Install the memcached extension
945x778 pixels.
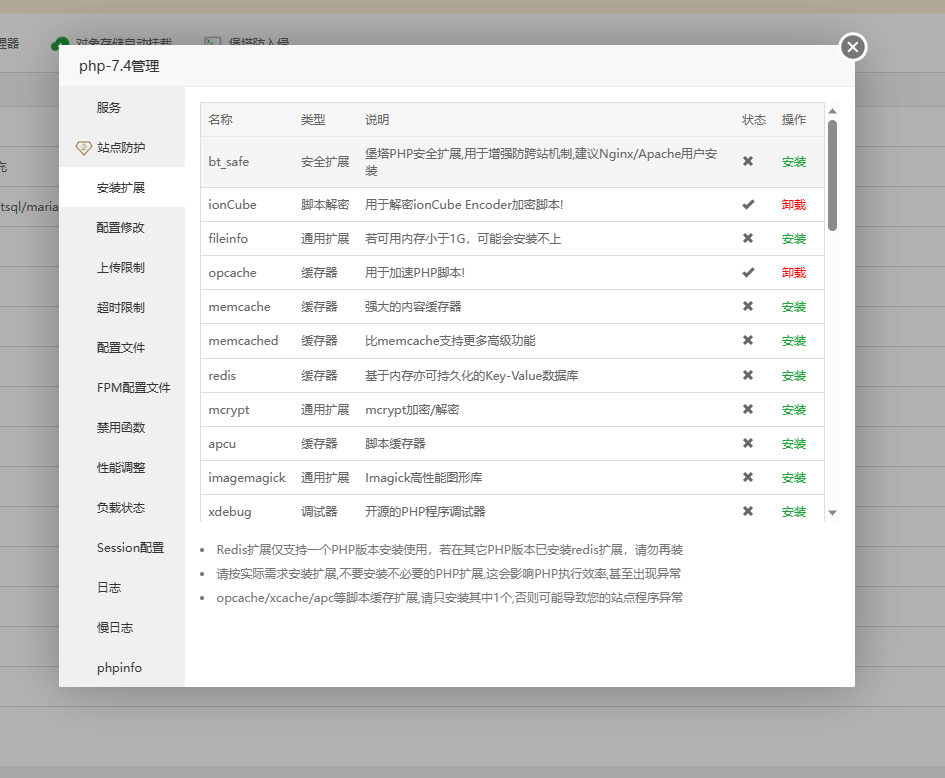[793, 340]
